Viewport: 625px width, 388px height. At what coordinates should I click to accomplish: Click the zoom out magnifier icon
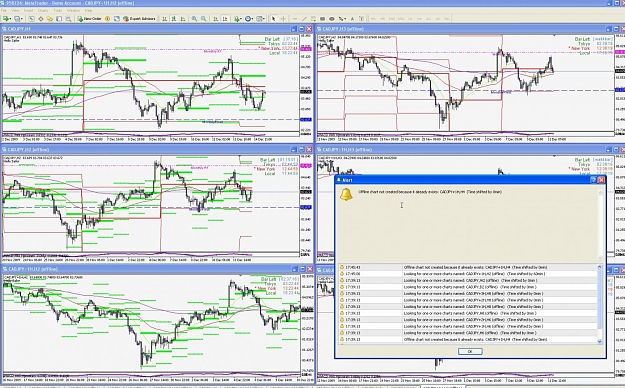(203, 19)
